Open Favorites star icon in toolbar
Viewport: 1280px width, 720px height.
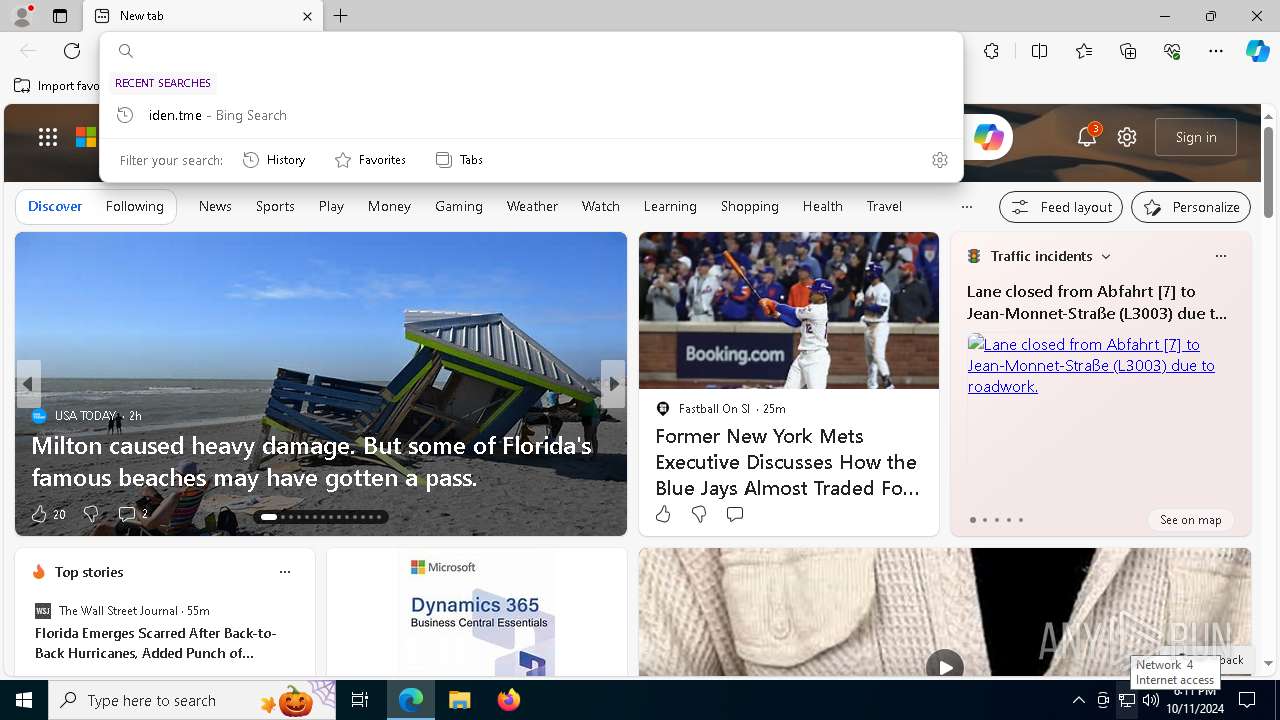(1084, 51)
